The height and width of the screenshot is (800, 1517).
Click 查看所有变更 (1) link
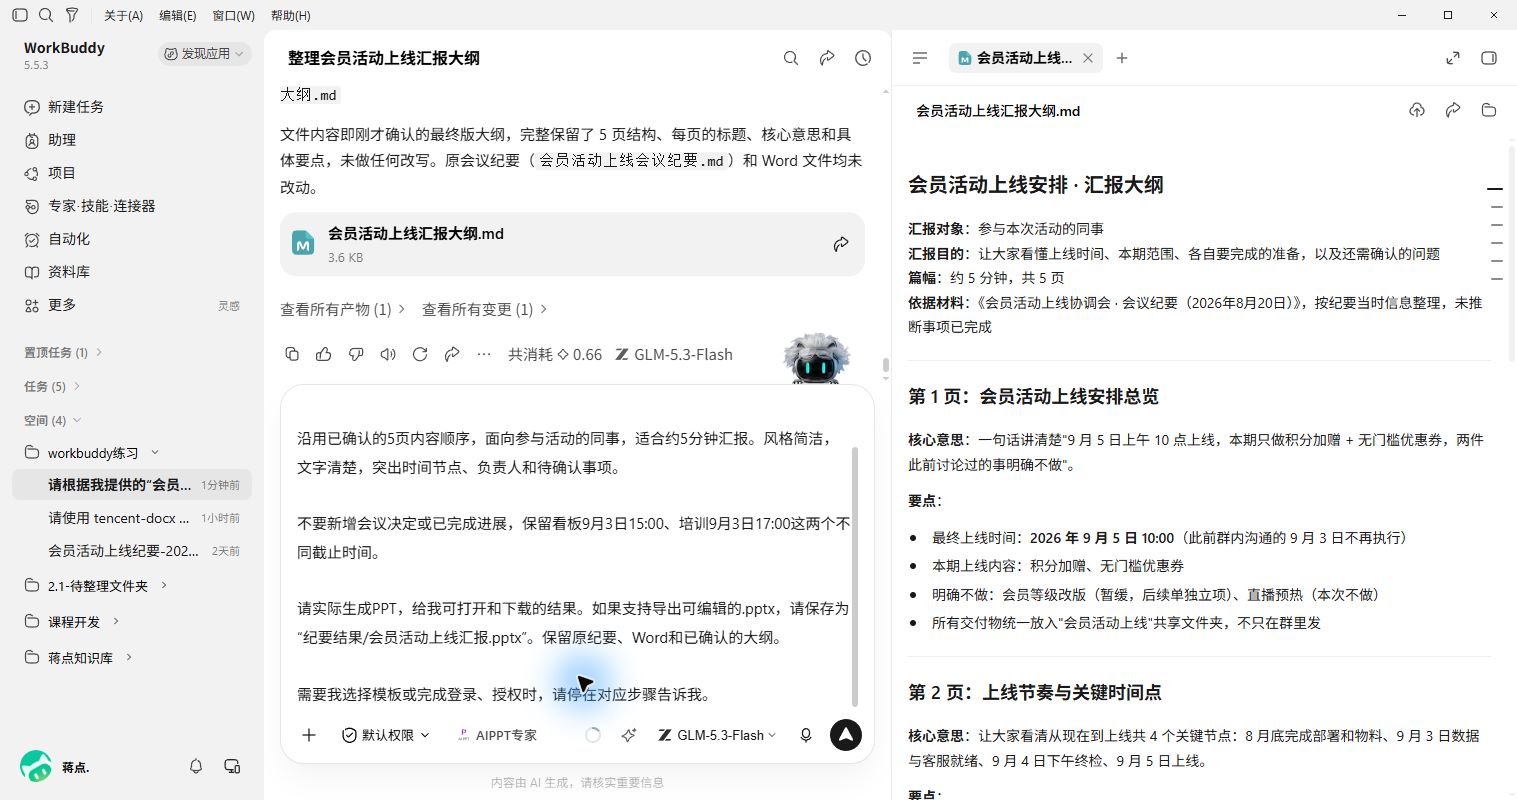[485, 310]
